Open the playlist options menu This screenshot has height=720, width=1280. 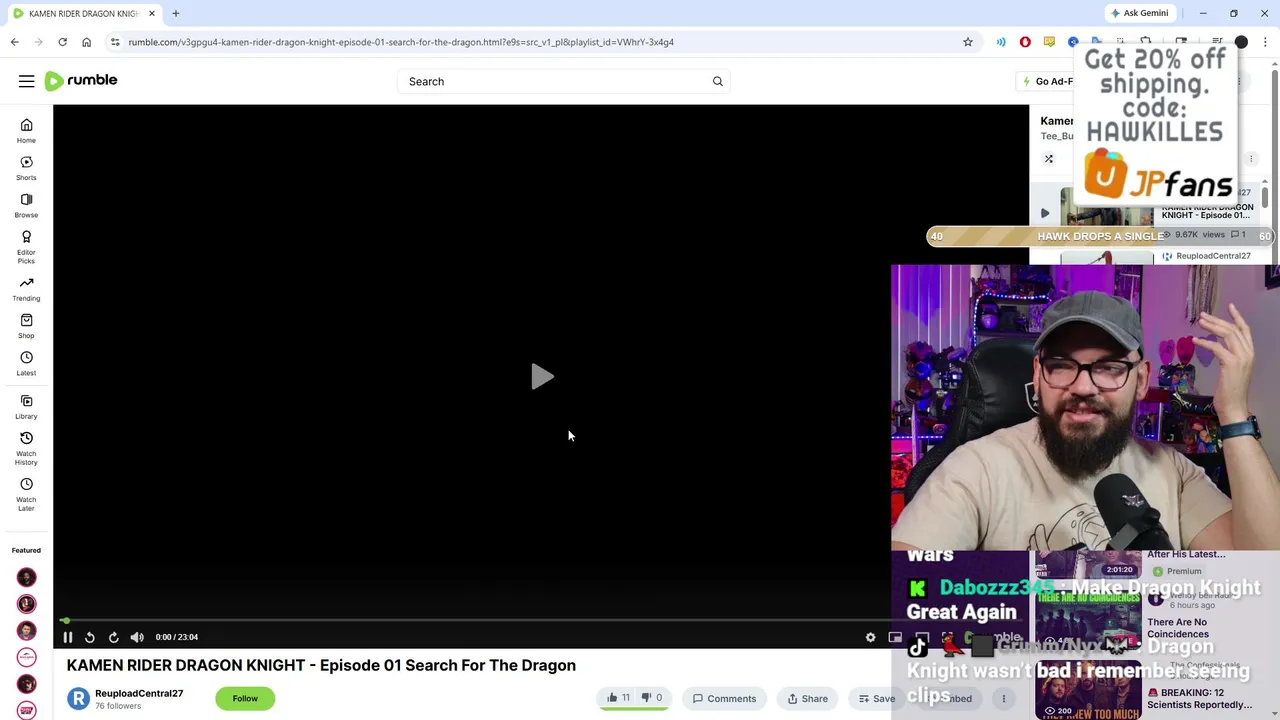[1251, 159]
